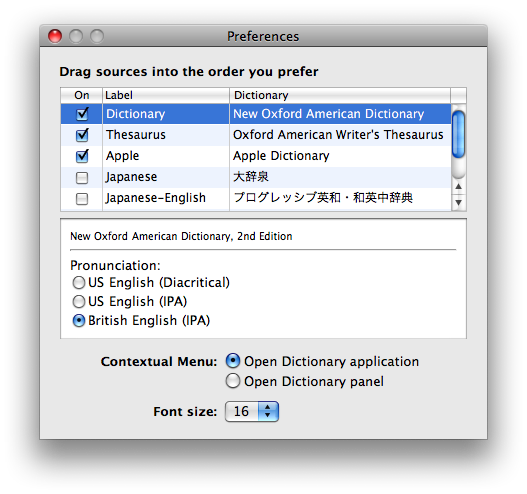Click the sources list scrollbar thumb

pyautogui.click(x=458, y=134)
